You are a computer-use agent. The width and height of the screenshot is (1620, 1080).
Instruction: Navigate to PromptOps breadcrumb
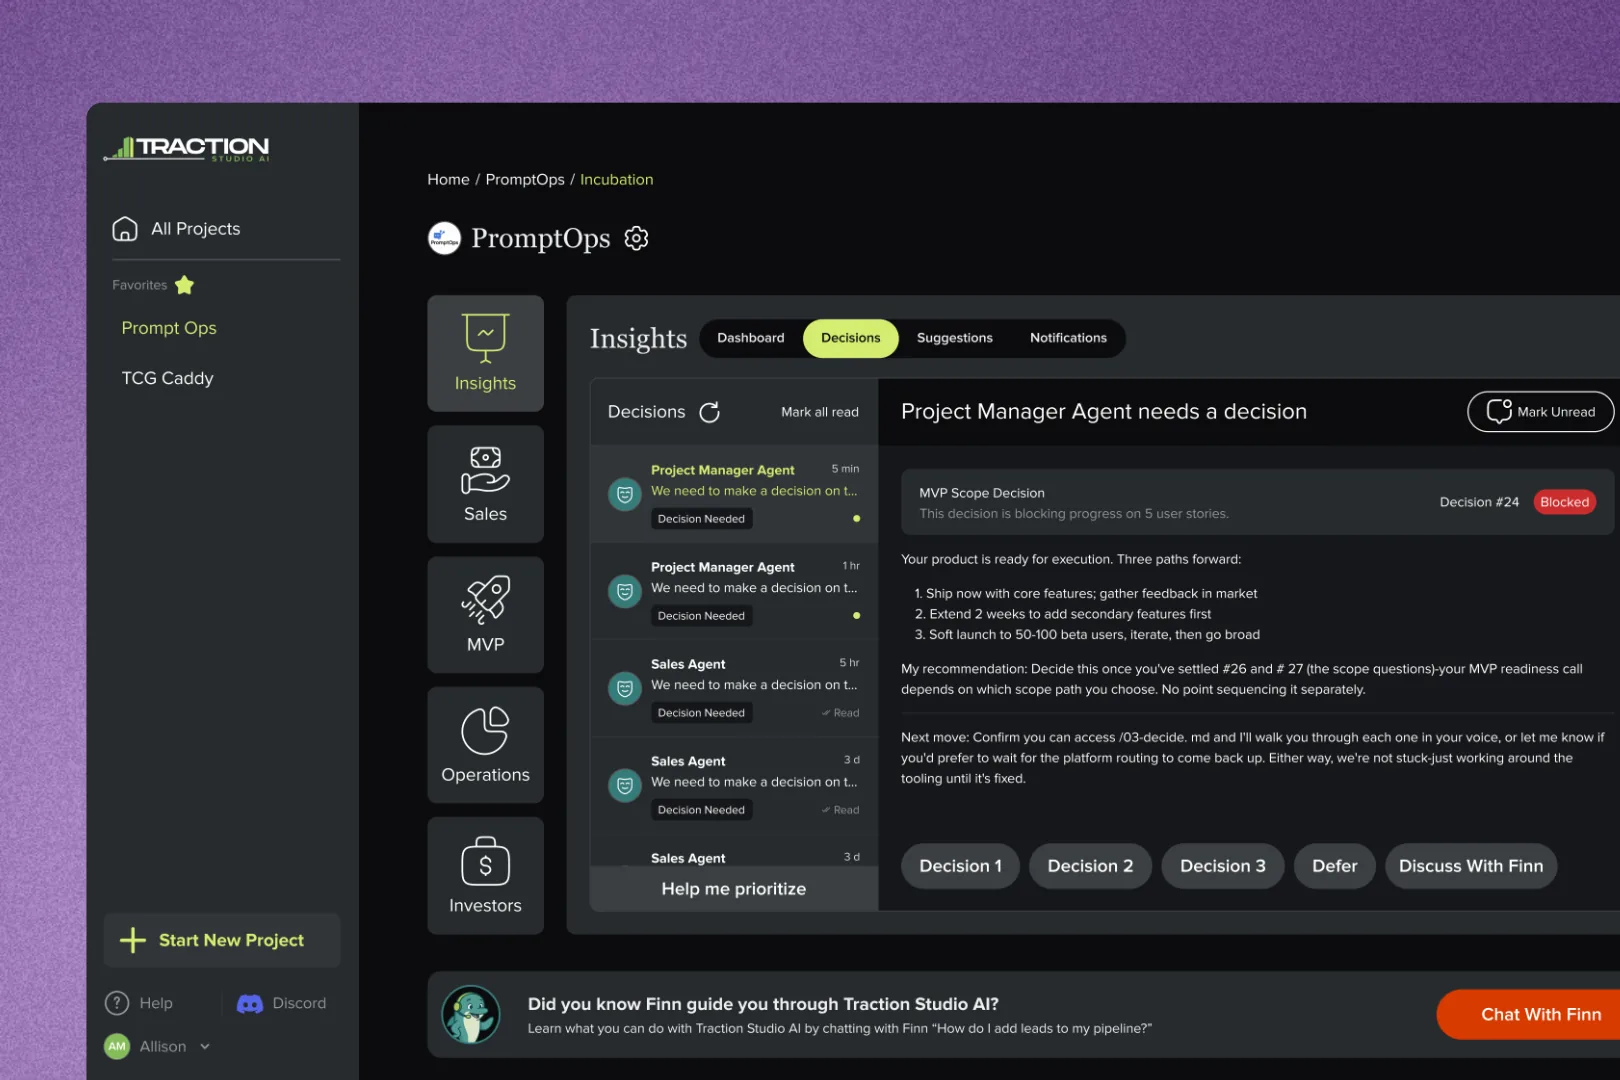(525, 180)
